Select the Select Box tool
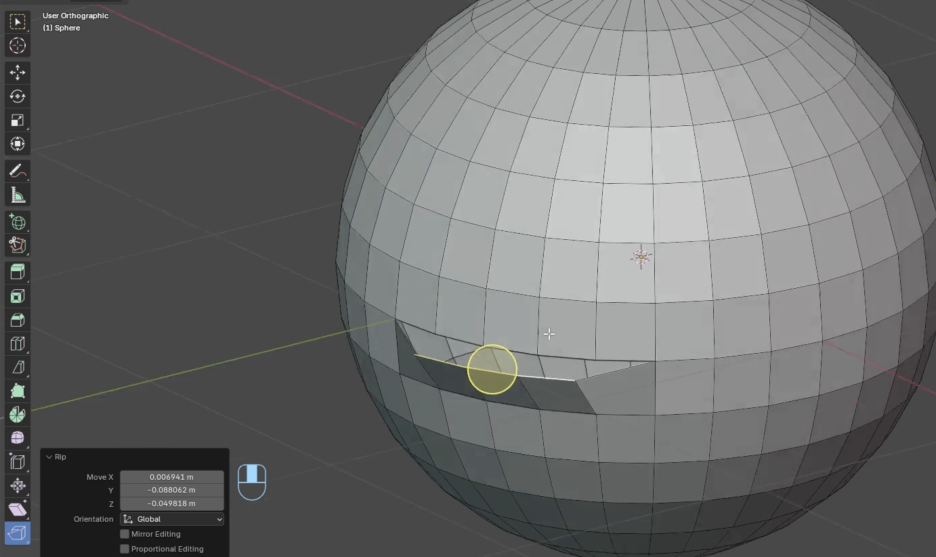The width and height of the screenshot is (936, 557). click(x=17, y=21)
